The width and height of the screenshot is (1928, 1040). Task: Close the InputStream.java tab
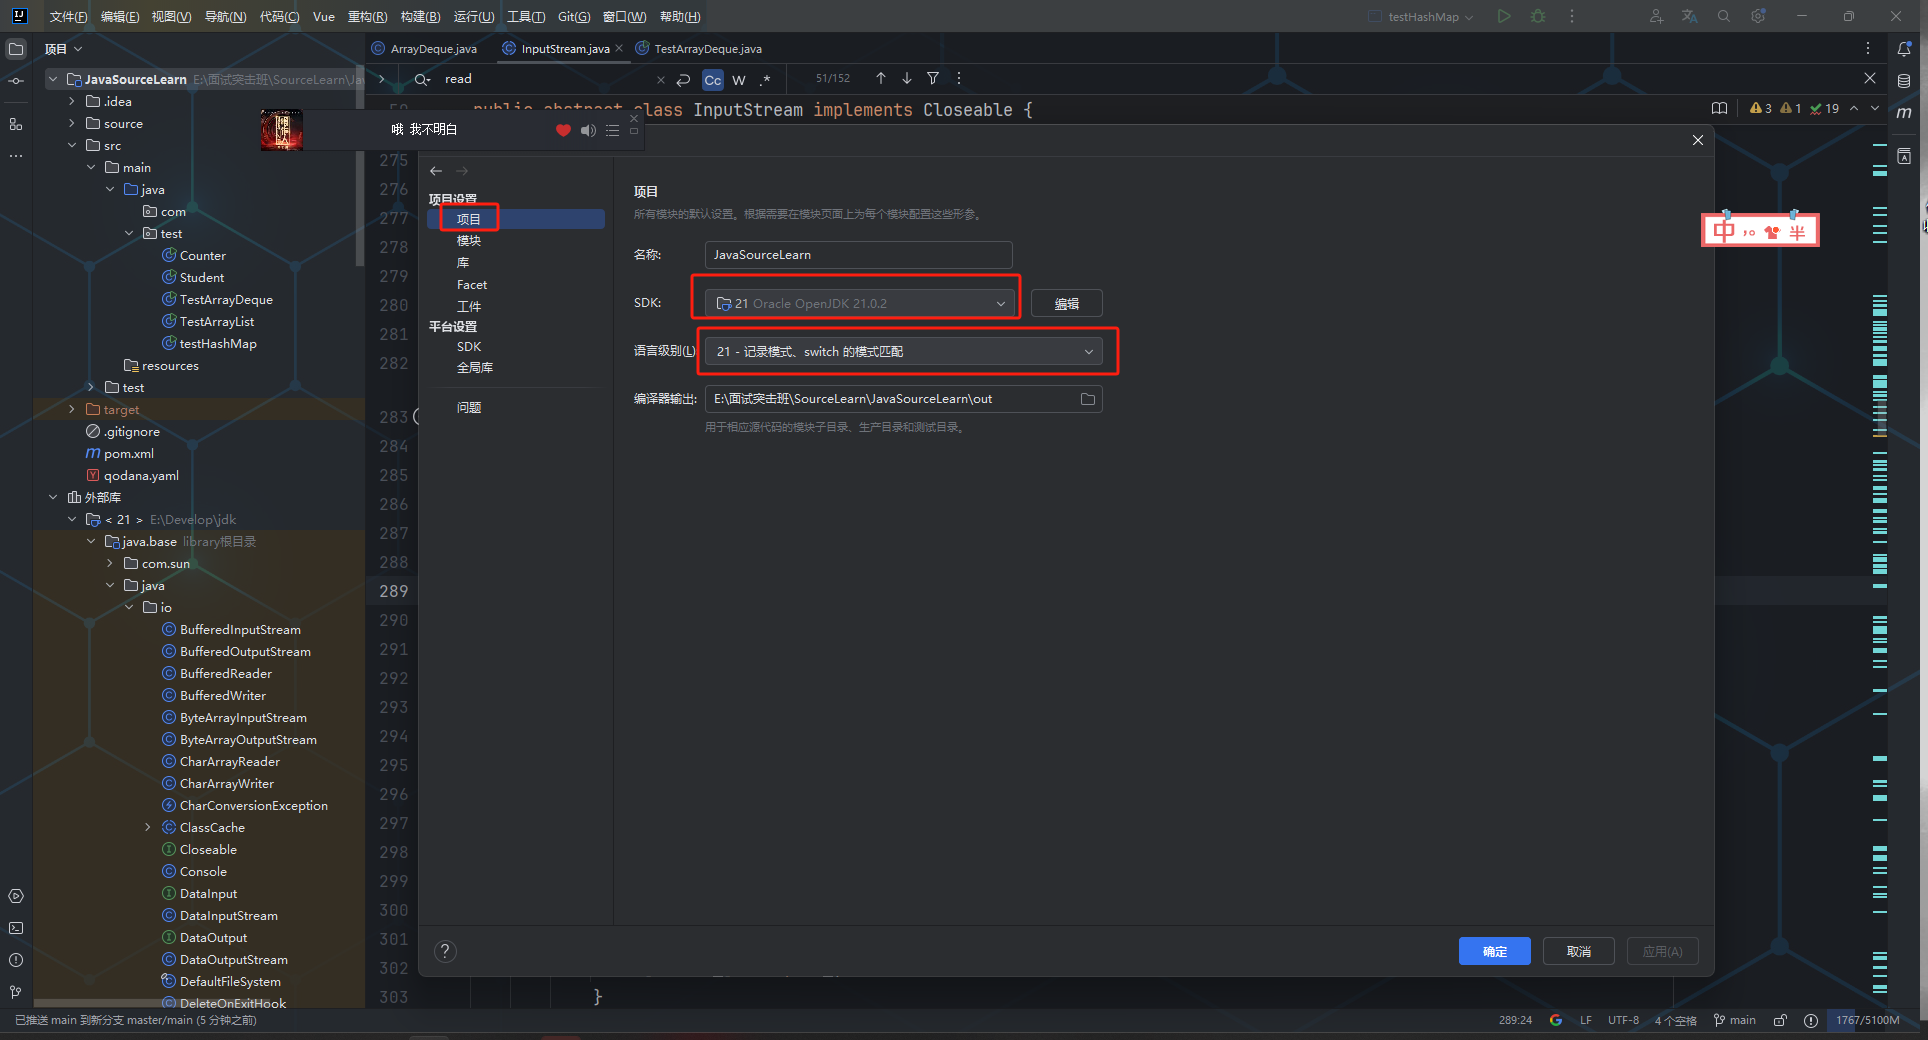pyautogui.click(x=619, y=48)
